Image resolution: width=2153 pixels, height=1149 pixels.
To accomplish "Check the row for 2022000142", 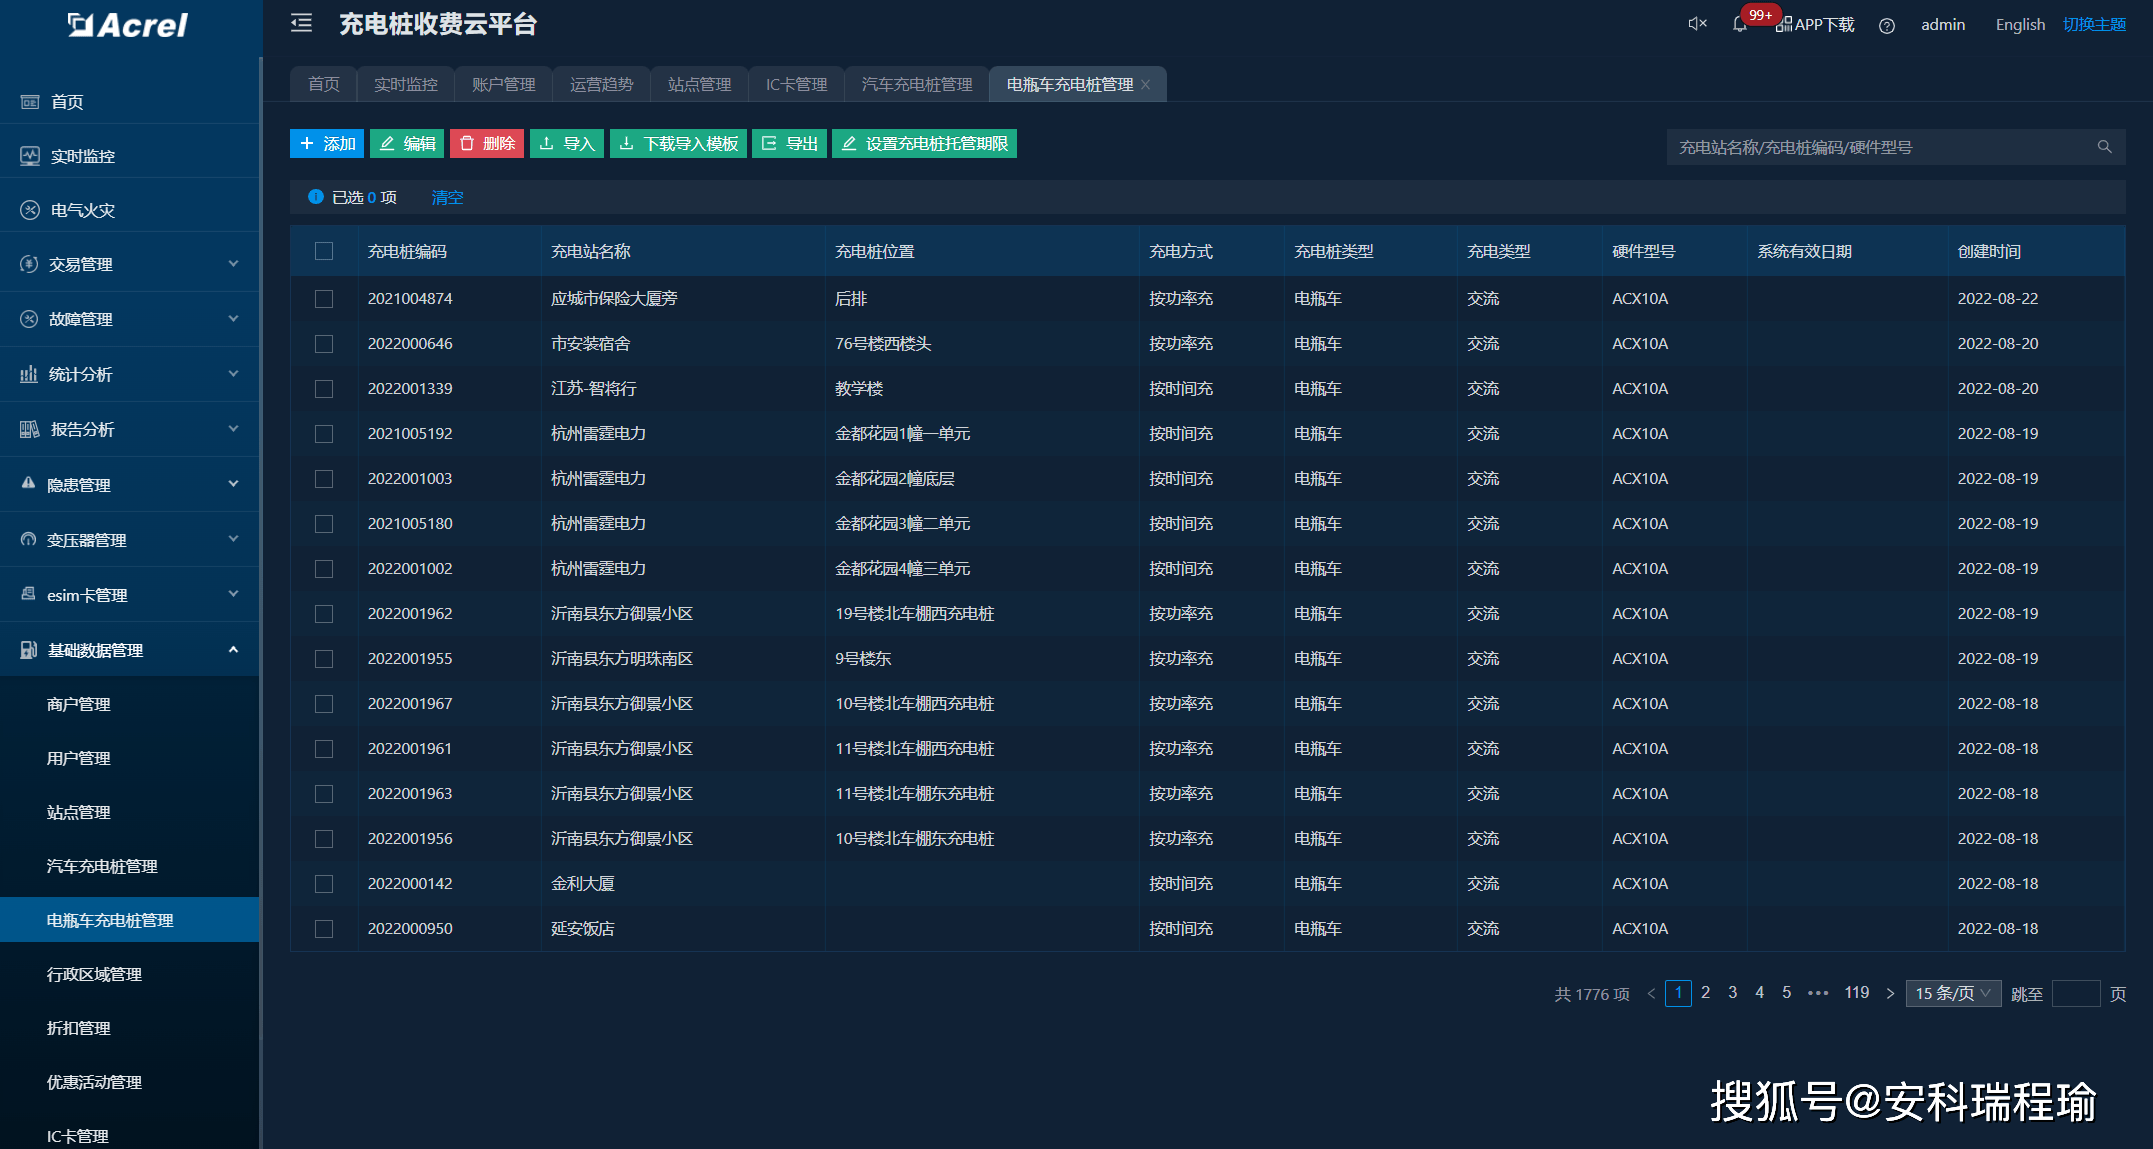I will [324, 884].
